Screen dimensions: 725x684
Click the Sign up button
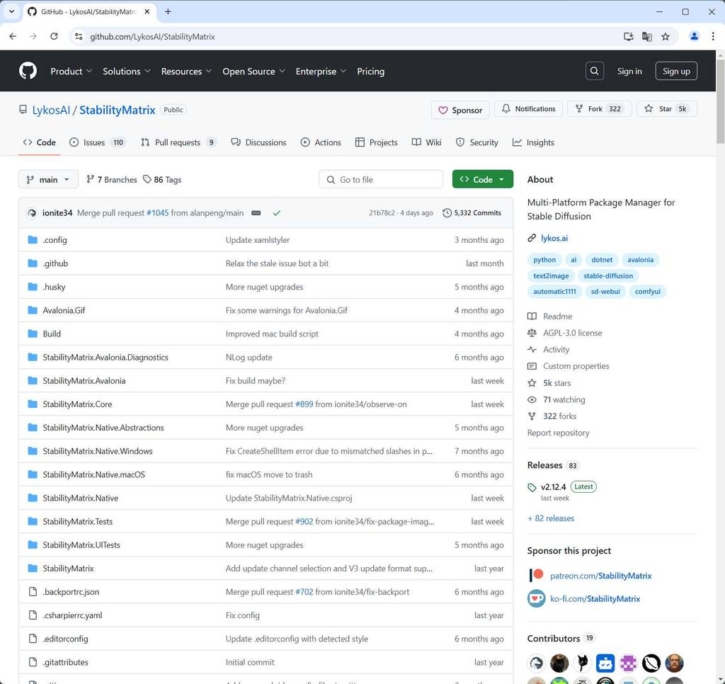click(x=676, y=71)
